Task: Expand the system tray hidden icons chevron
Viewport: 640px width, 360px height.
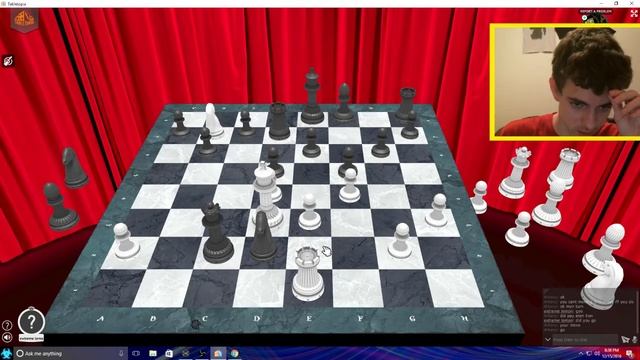Action: (x=581, y=353)
